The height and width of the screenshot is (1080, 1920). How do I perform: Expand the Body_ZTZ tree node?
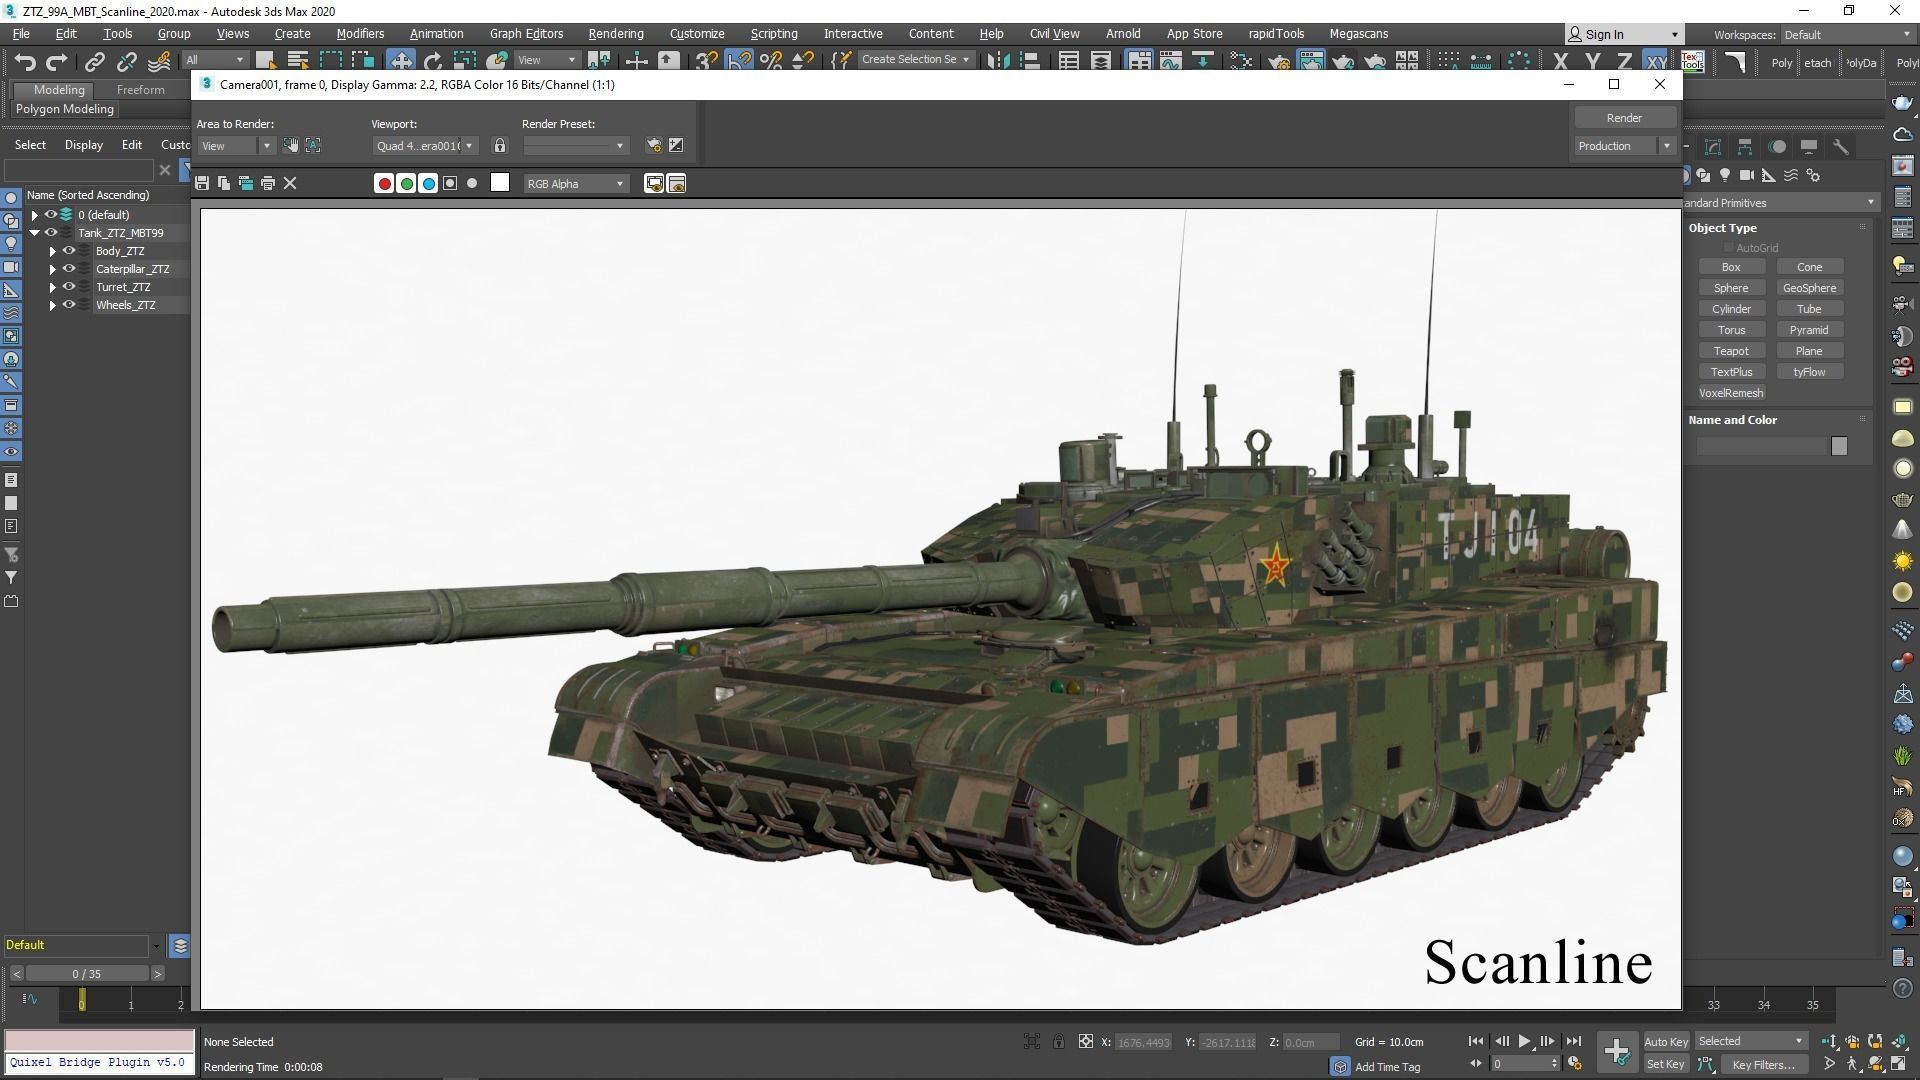pos(53,251)
